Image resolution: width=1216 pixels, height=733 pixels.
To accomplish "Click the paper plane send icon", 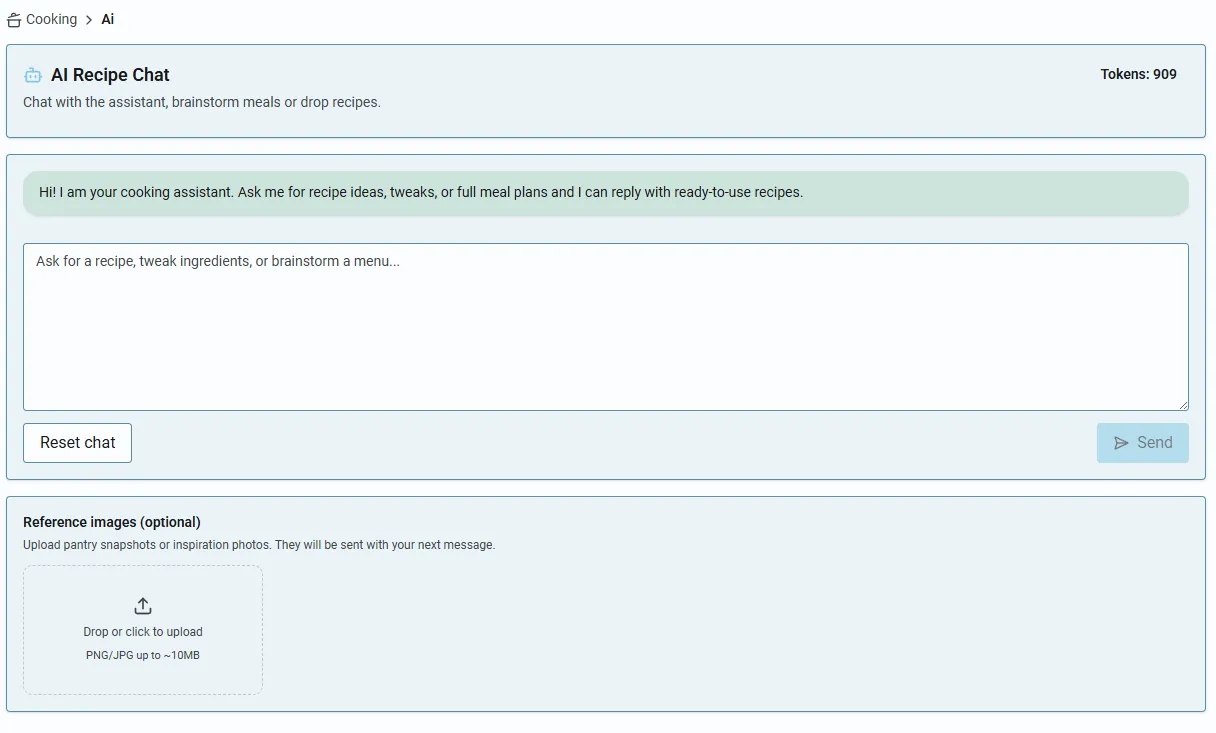I will [1121, 443].
